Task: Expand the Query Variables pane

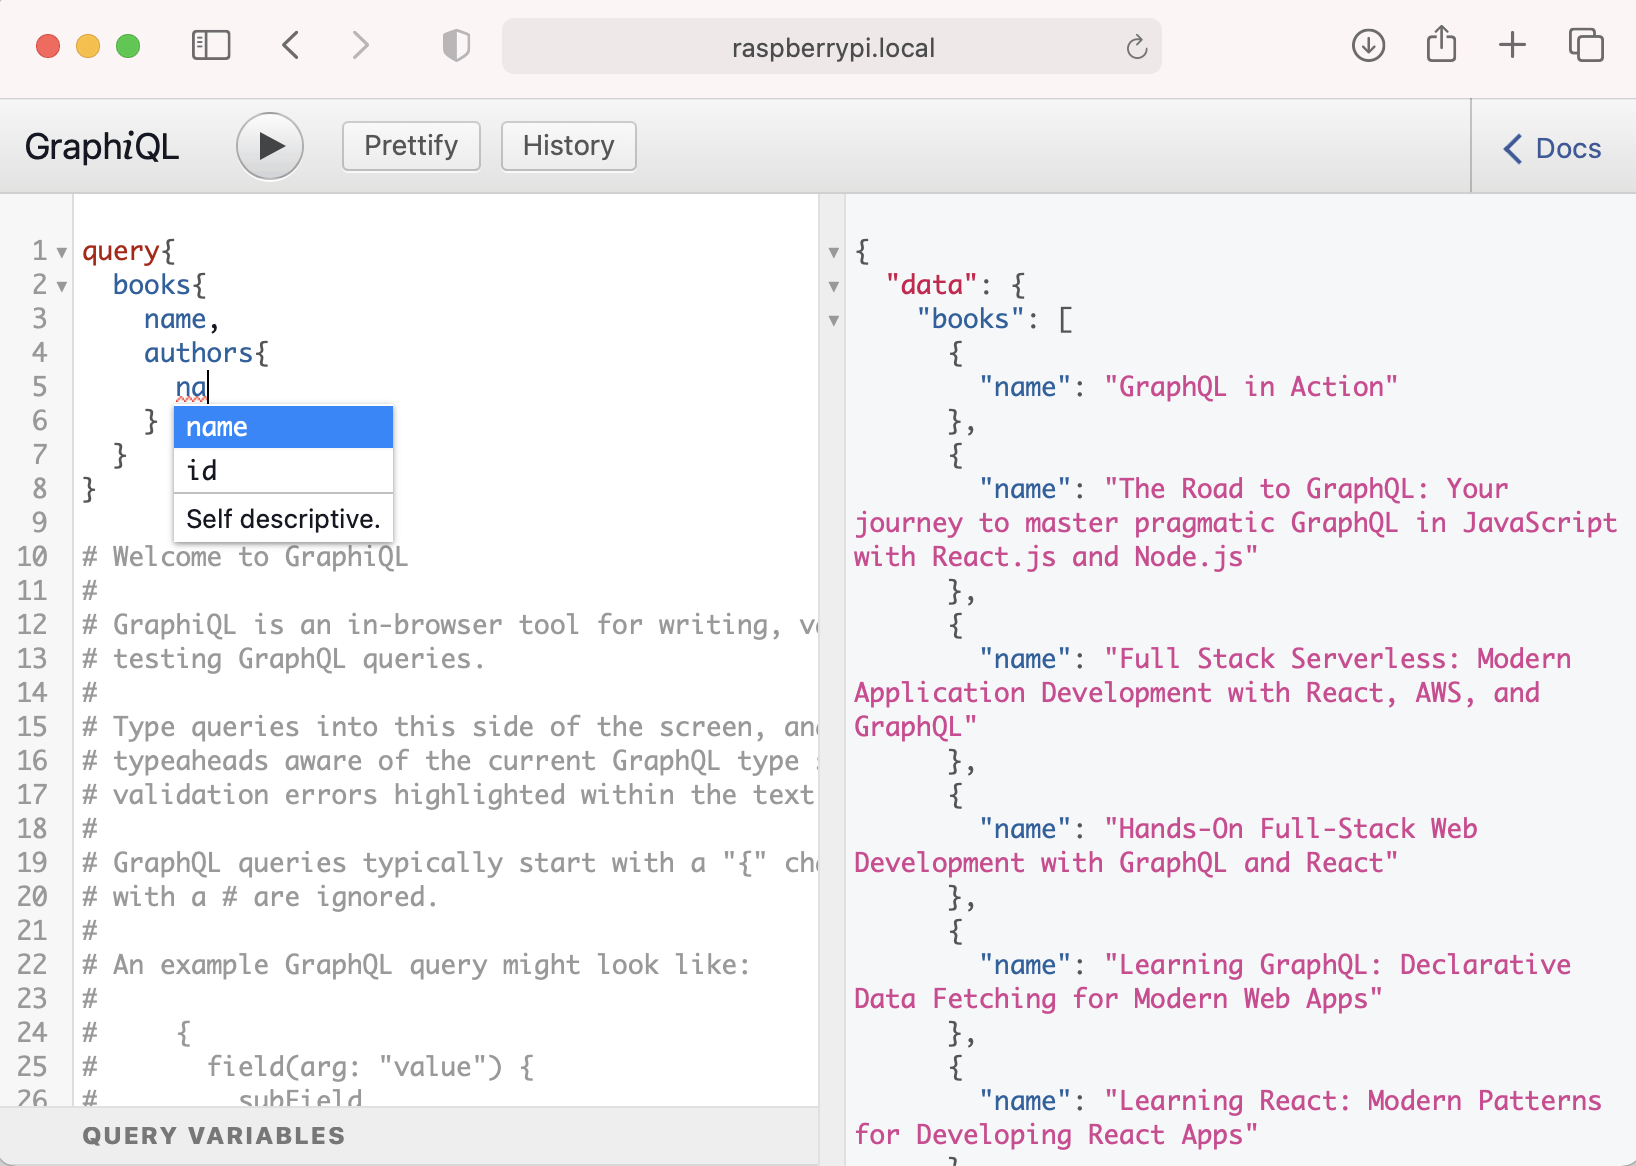Action: [214, 1136]
